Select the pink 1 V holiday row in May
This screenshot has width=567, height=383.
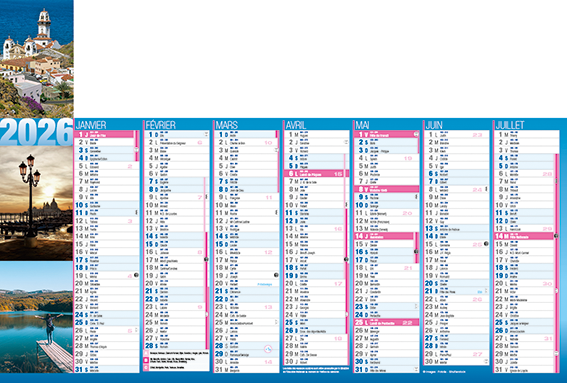point(387,134)
